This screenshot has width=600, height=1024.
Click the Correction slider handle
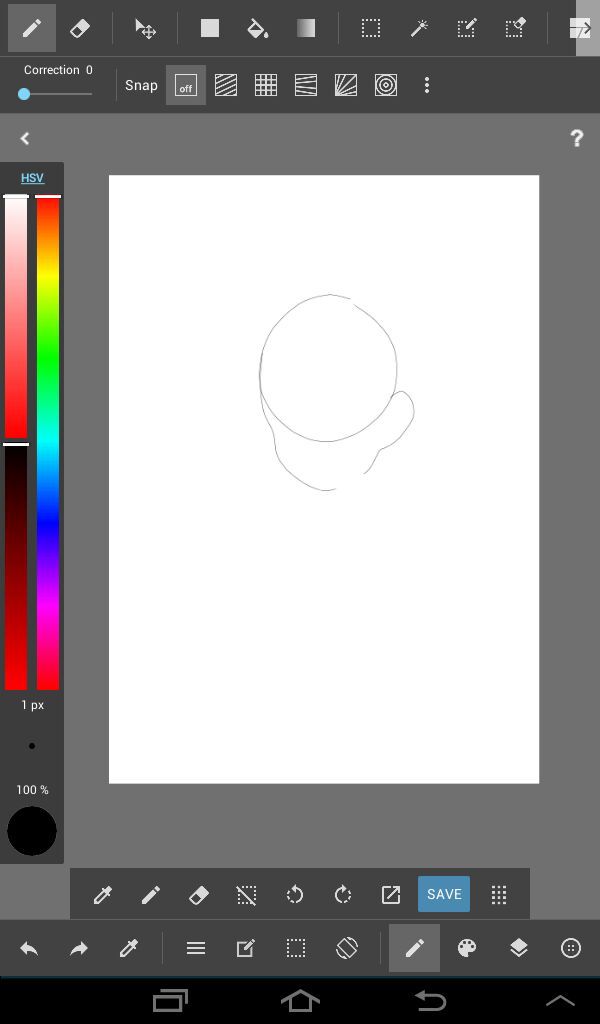pyautogui.click(x=24, y=94)
